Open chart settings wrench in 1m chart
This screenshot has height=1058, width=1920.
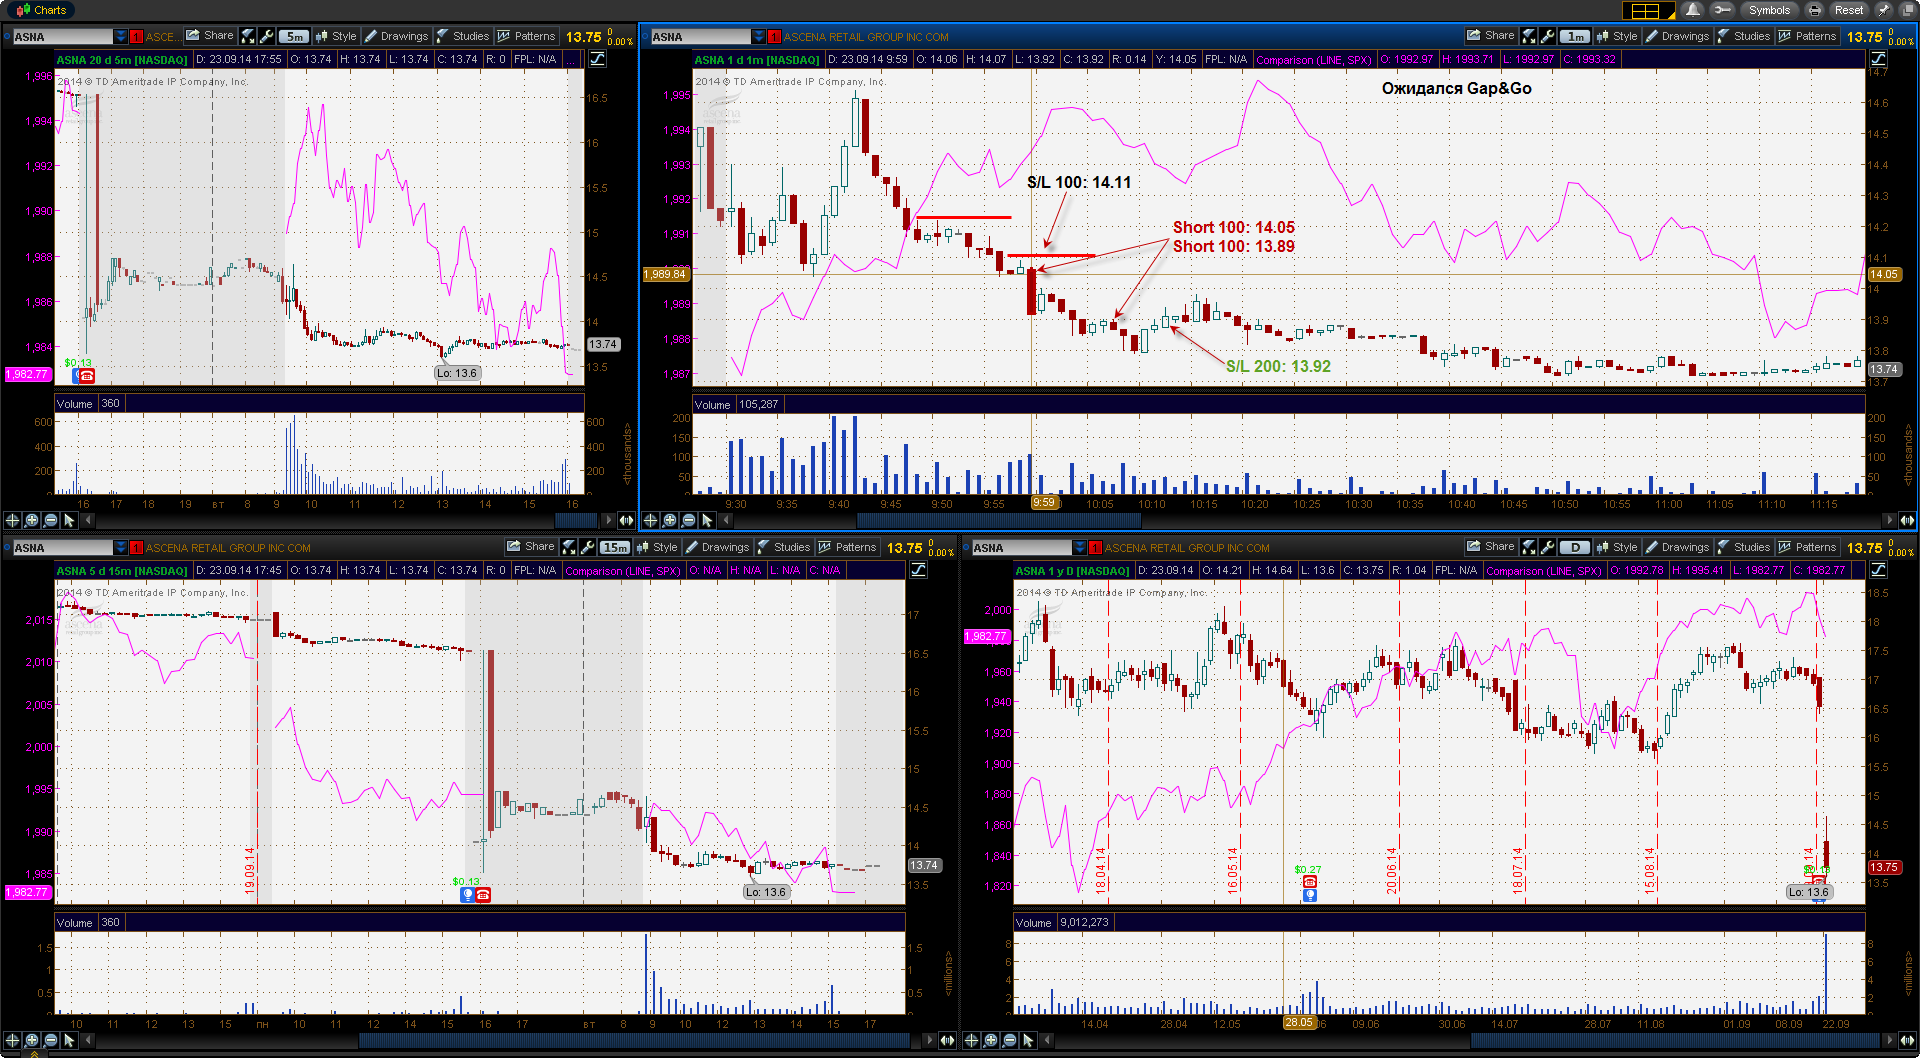(x=1548, y=36)
